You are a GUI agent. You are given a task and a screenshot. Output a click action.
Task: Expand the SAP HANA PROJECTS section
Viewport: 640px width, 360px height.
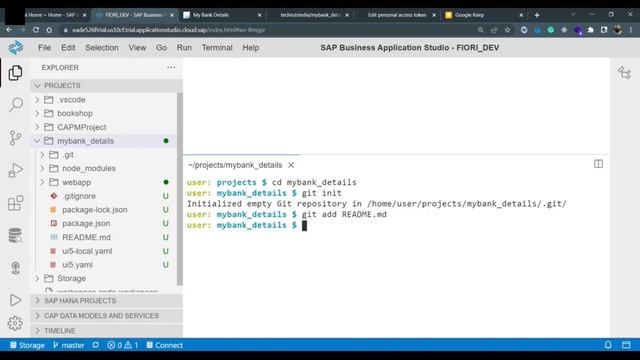[106, 301]
